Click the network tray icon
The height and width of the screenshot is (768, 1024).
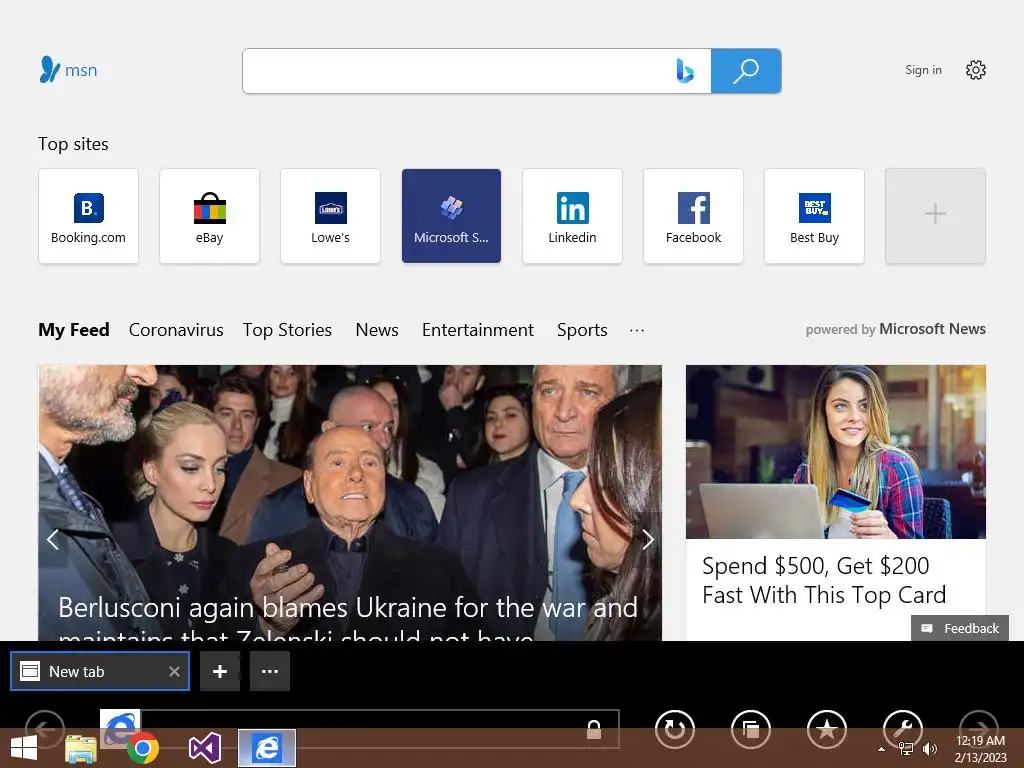[x=906, y=749]
